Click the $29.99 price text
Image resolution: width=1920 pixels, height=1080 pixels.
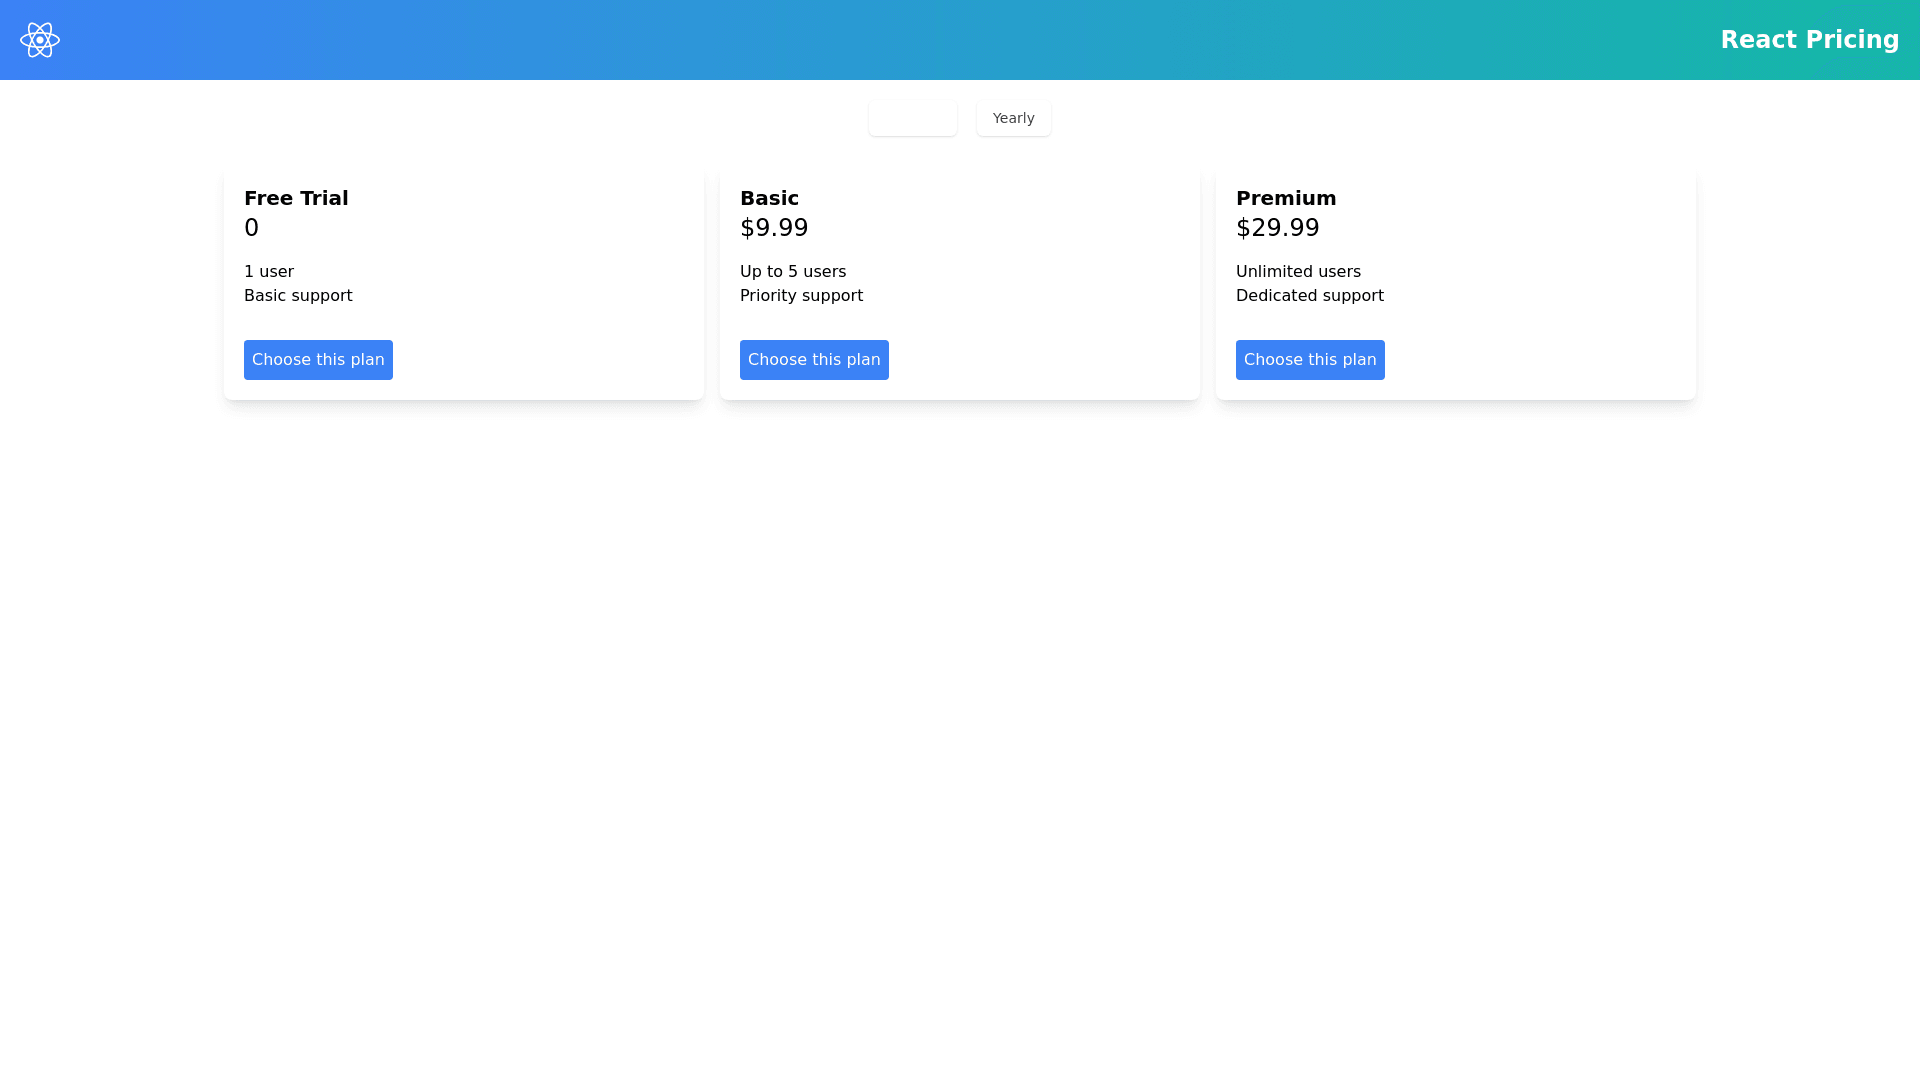point(1278,228)
